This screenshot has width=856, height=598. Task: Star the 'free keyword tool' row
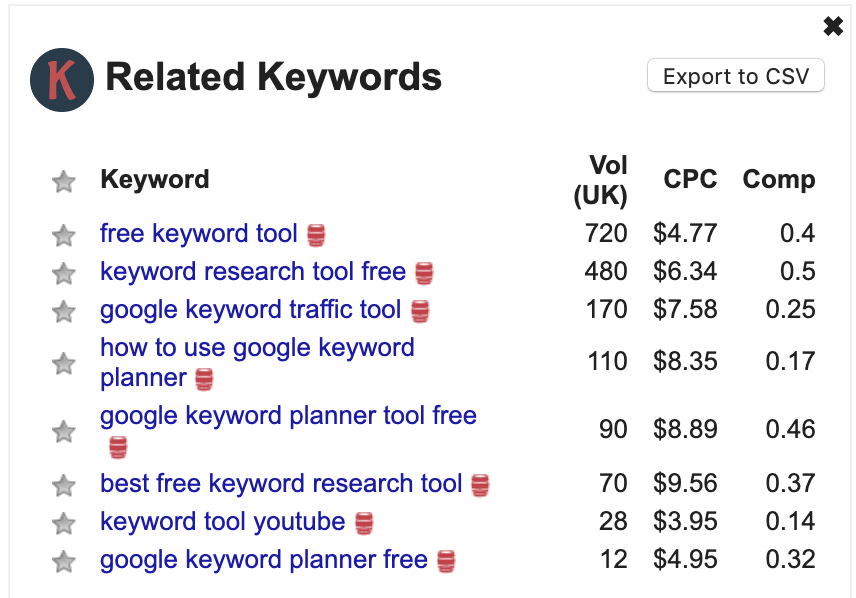pyautogui.click(x=64, y=236)
